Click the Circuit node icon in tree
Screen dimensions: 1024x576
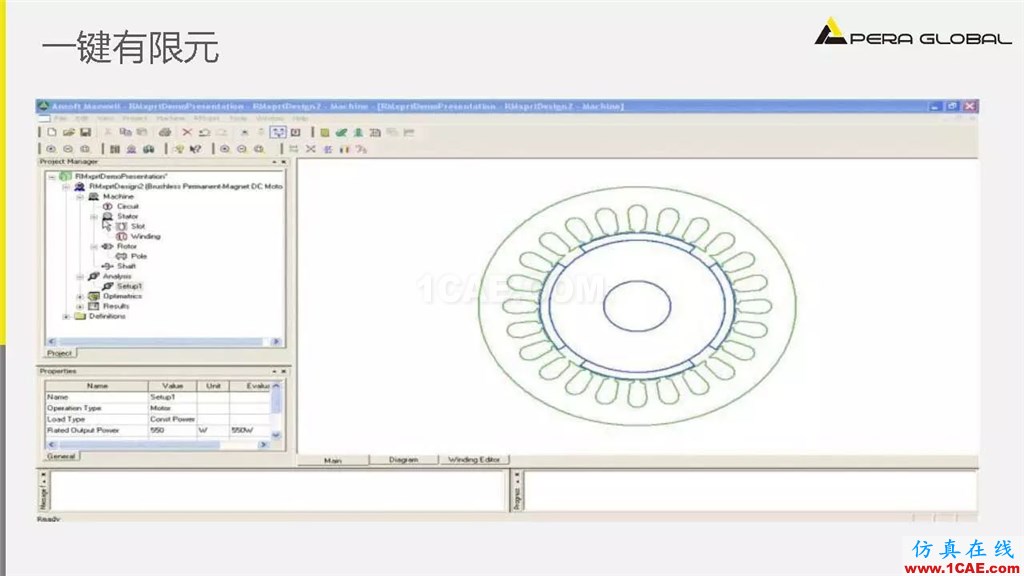[x=108, y=206]
